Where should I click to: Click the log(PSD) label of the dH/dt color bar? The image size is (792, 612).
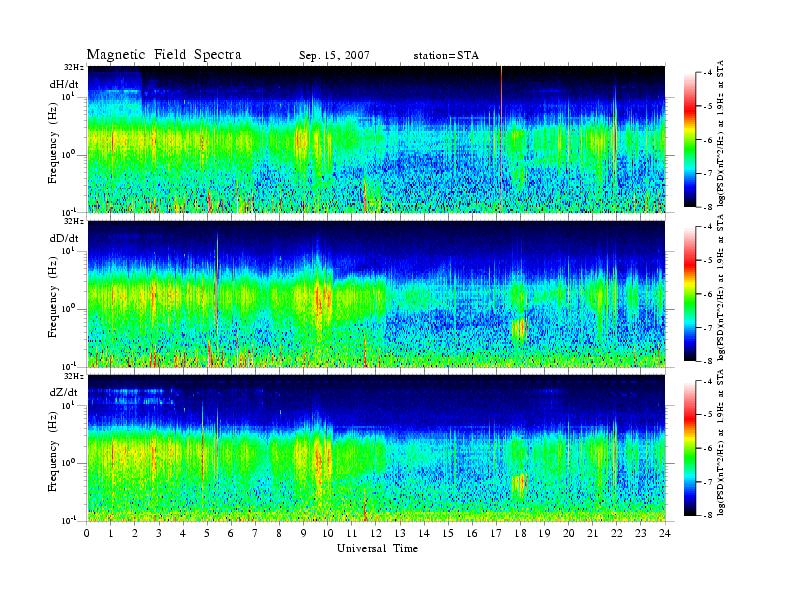721,133
